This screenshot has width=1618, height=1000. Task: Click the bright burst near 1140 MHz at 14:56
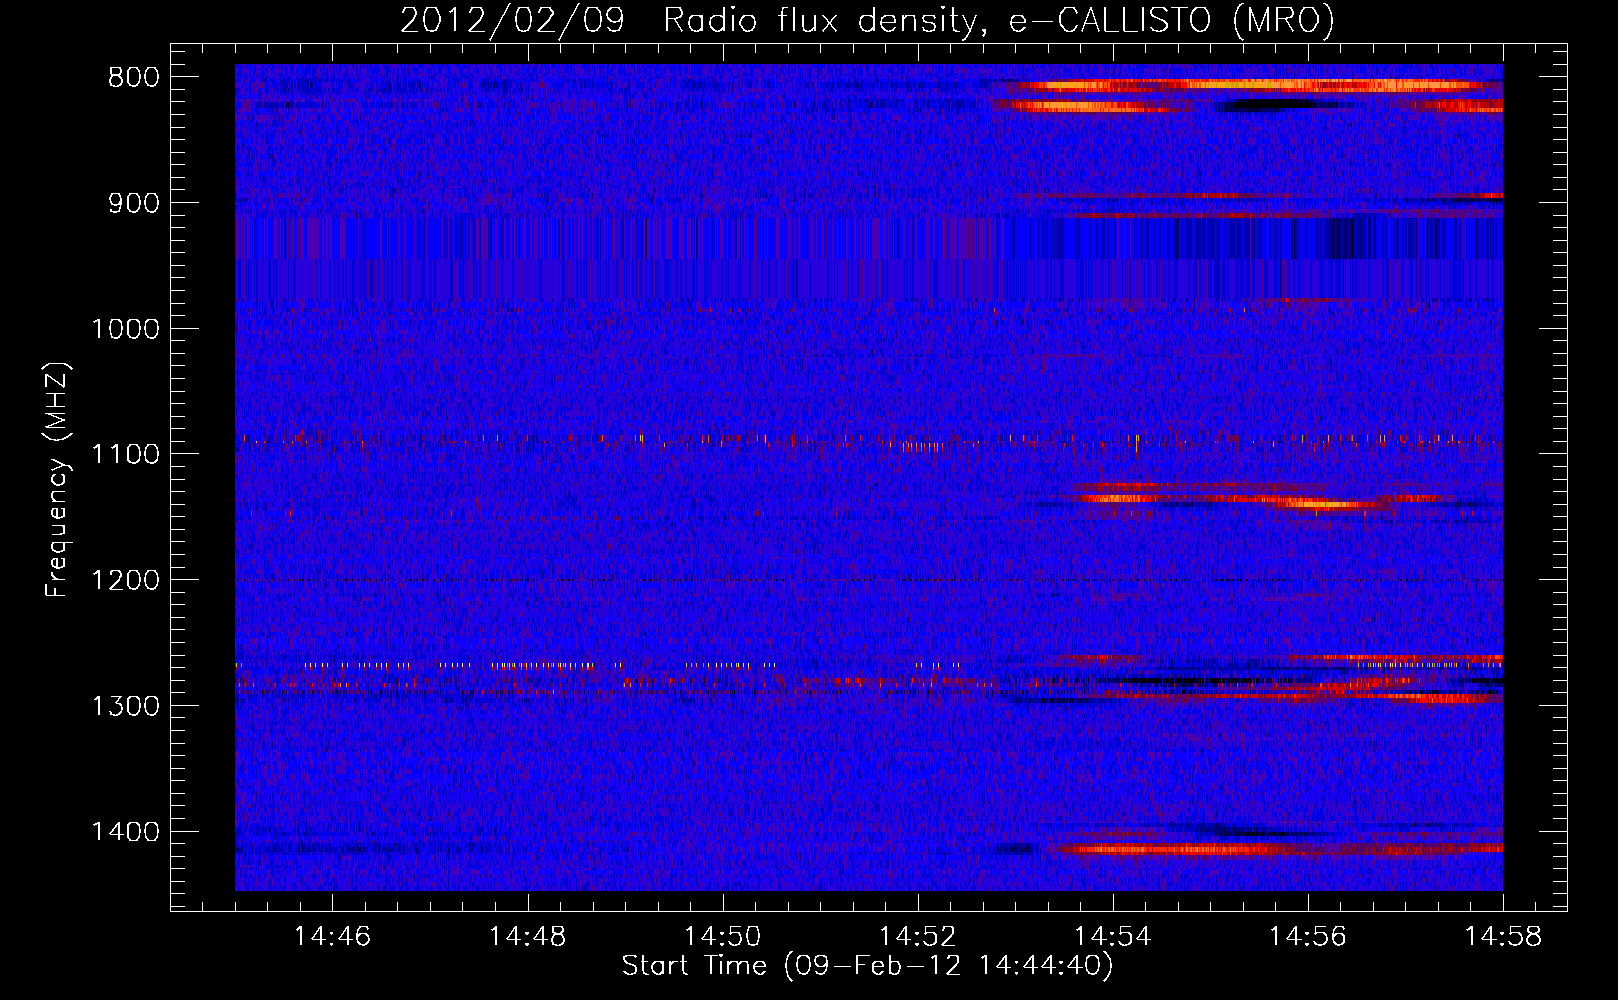point(1322,504)
